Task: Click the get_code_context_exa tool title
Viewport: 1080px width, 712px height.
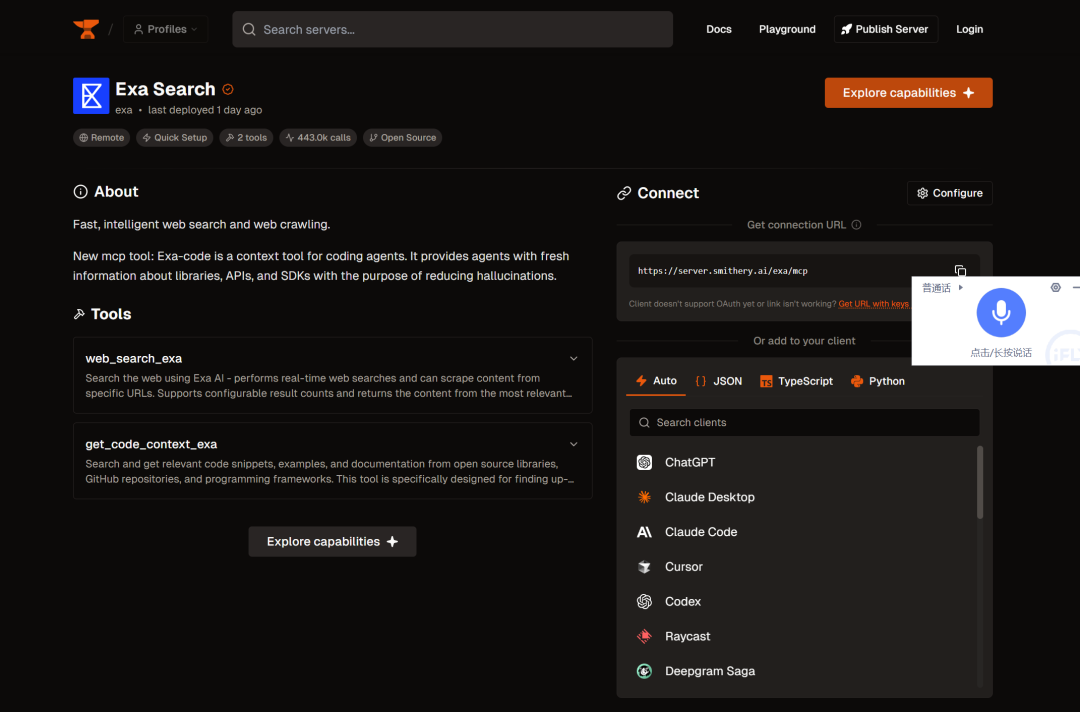Action: pyautogui.click(x=151, y=445)
